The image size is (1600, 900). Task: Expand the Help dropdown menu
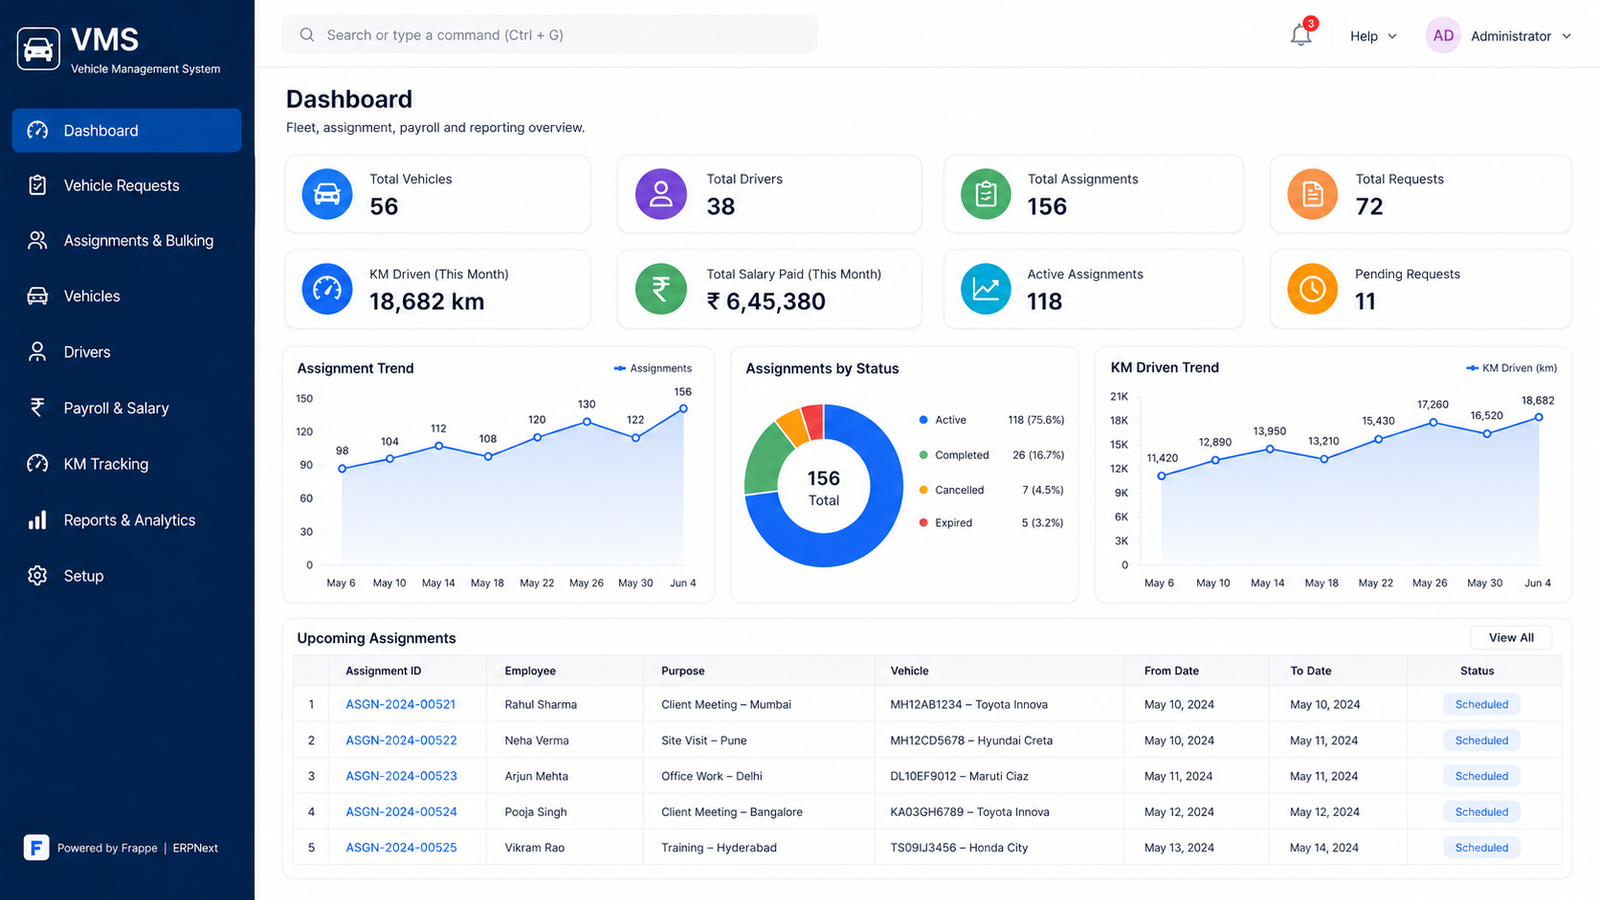click(1373, 36)
